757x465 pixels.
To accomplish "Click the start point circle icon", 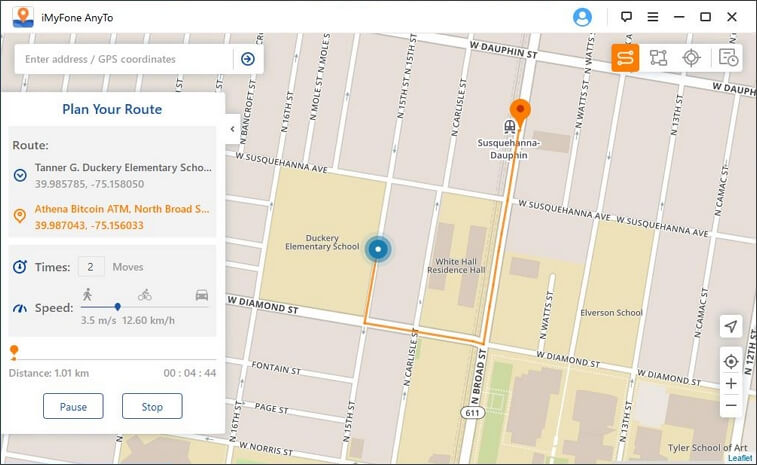I will [20, 175].
